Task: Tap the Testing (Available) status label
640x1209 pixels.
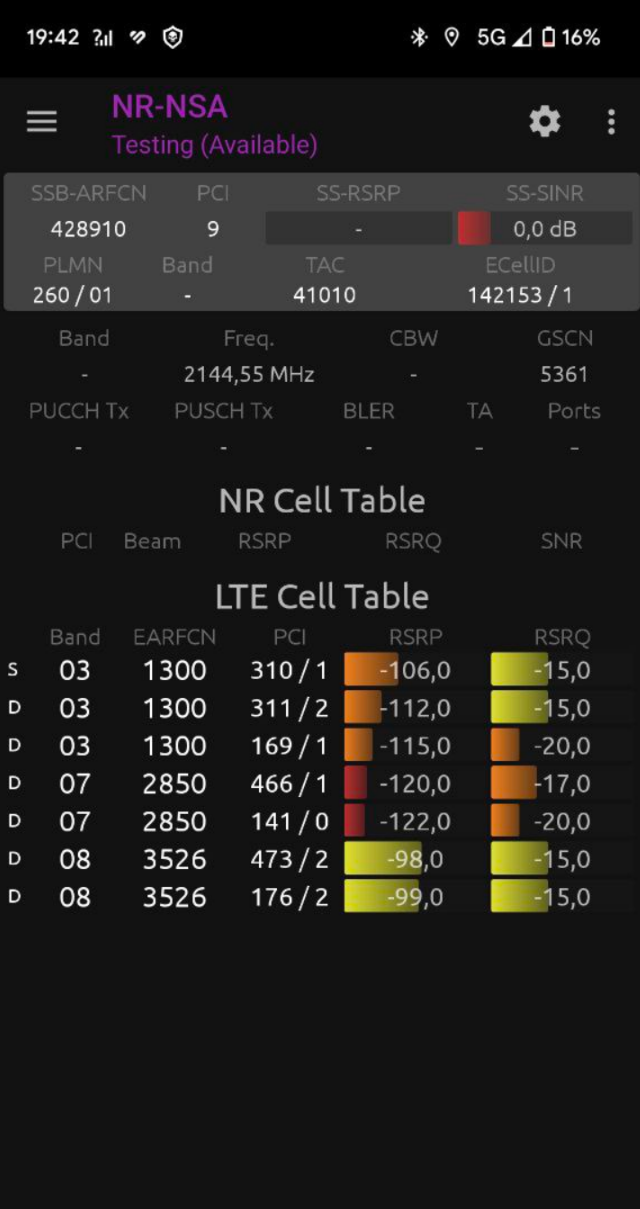Action: 214,145
